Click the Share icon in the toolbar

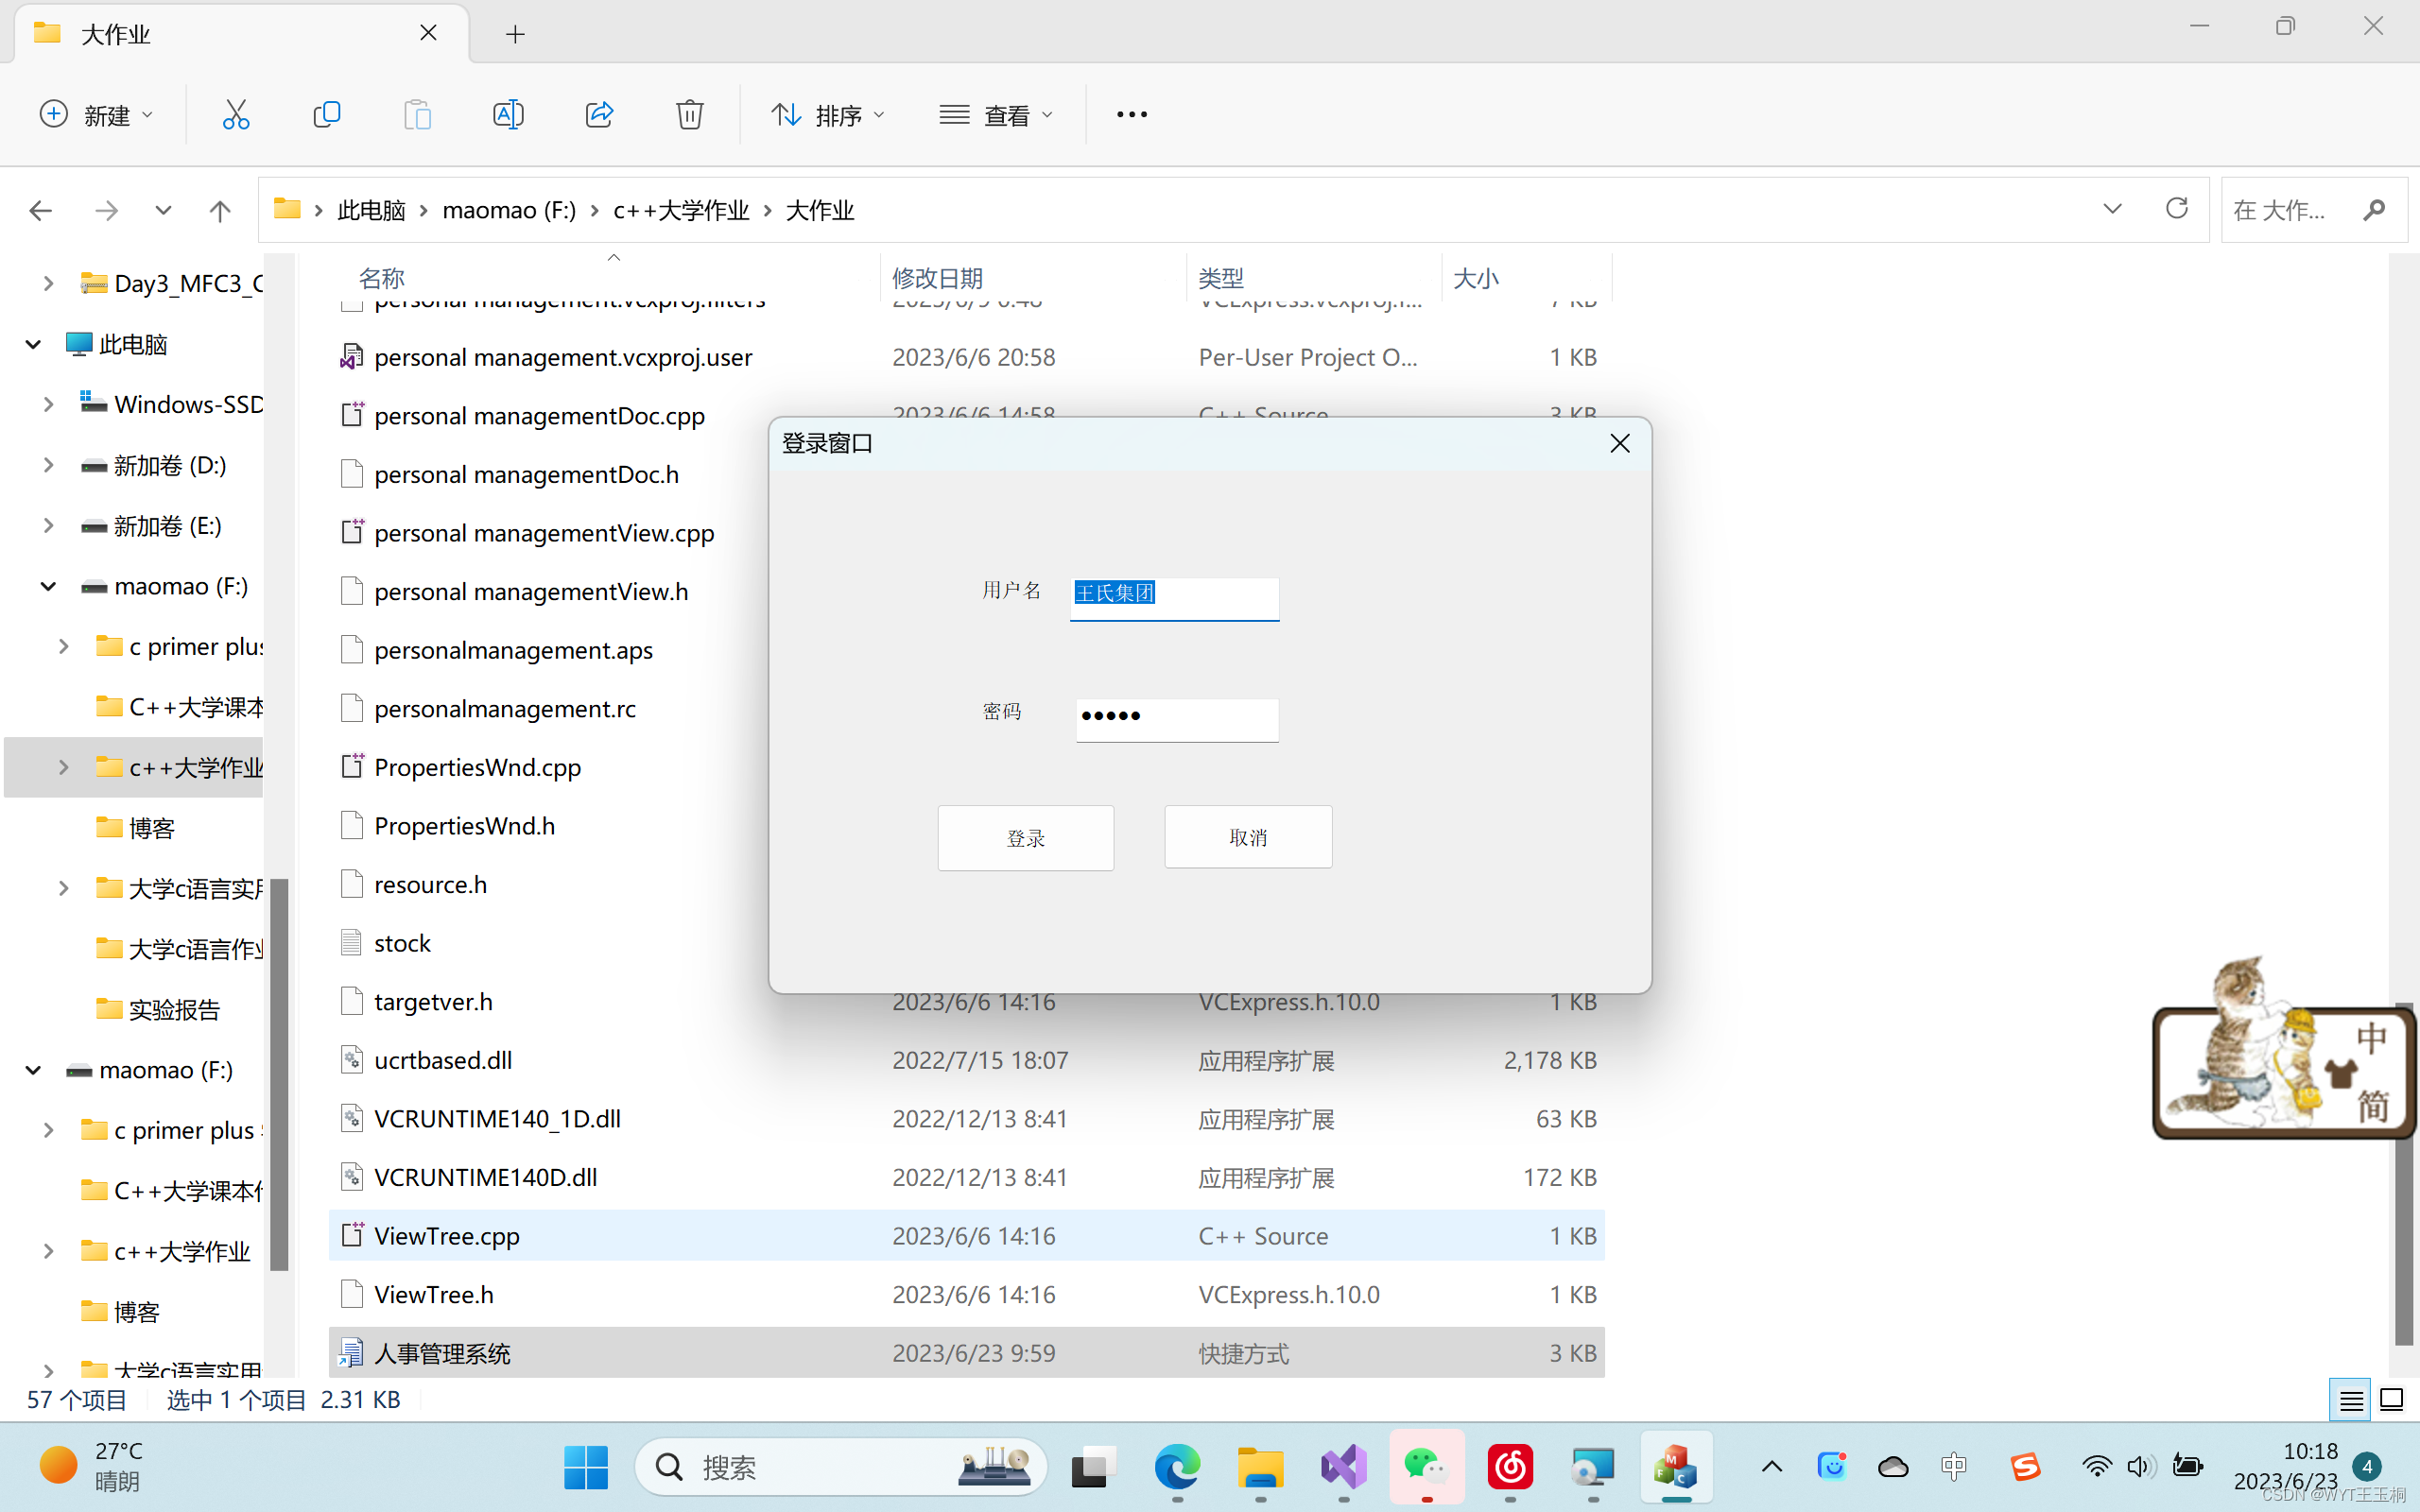coord(598,114)
